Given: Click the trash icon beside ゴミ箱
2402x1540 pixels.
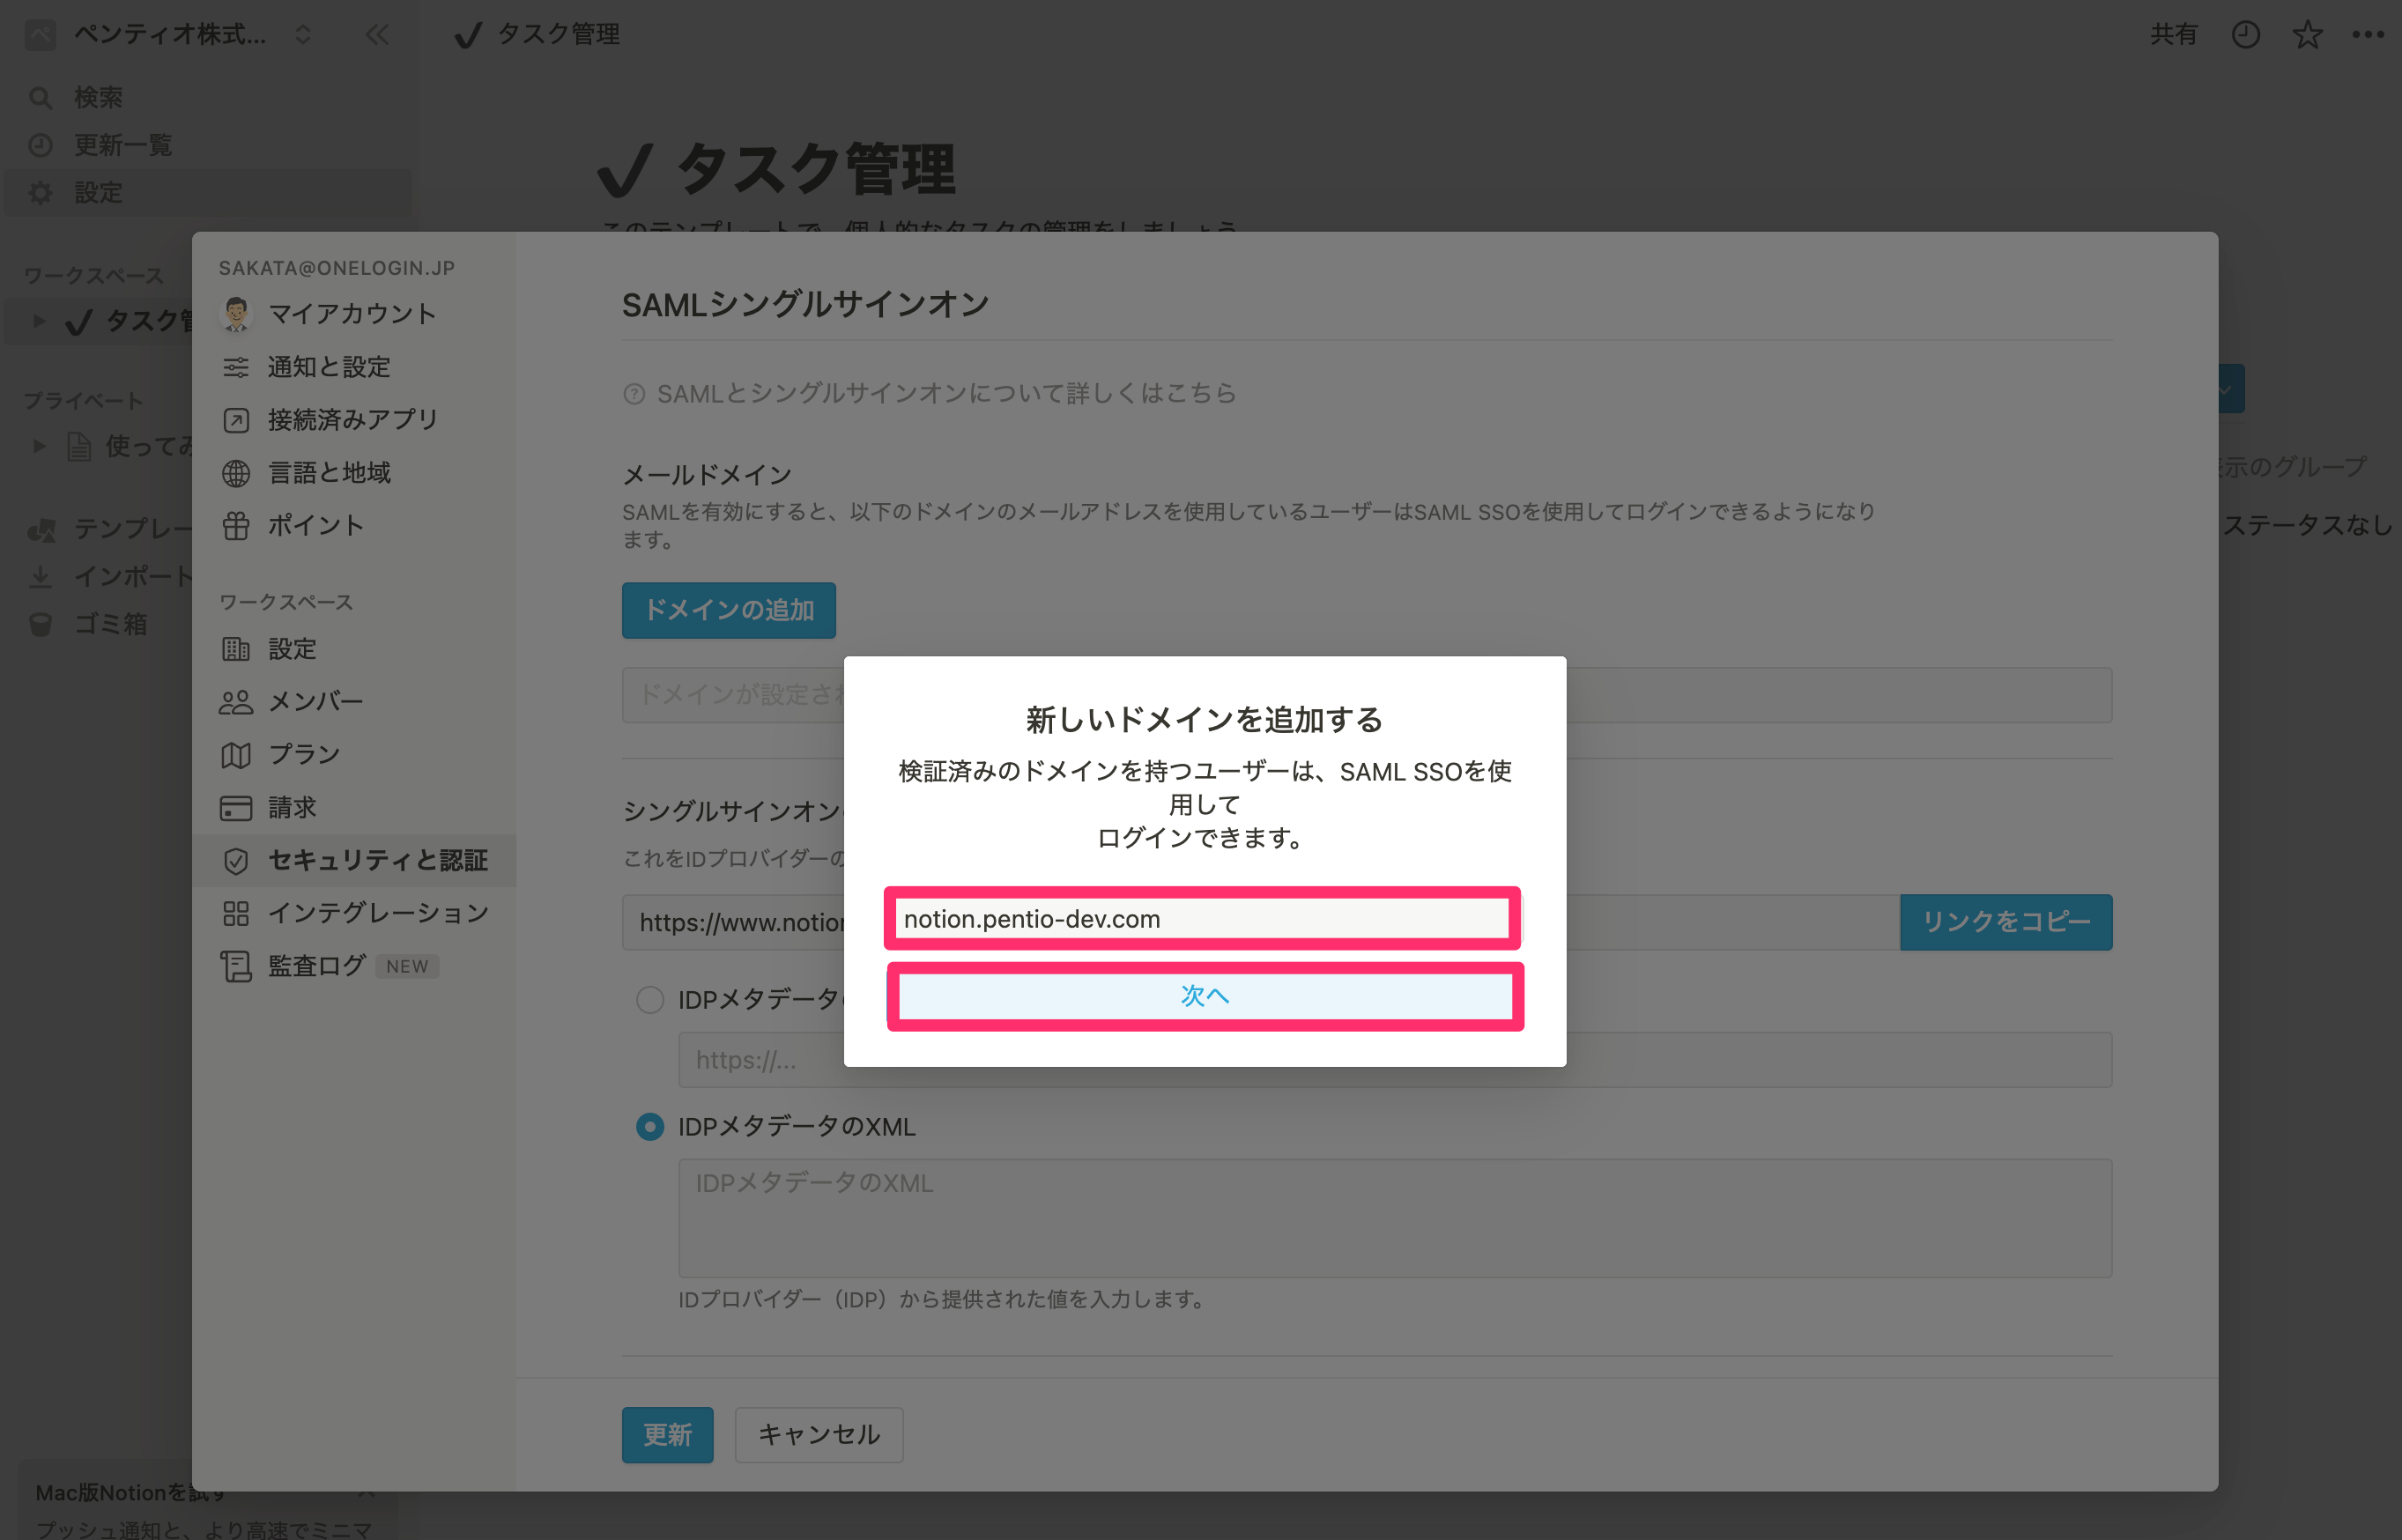Looking at the screenshot, I should (40, 624).
